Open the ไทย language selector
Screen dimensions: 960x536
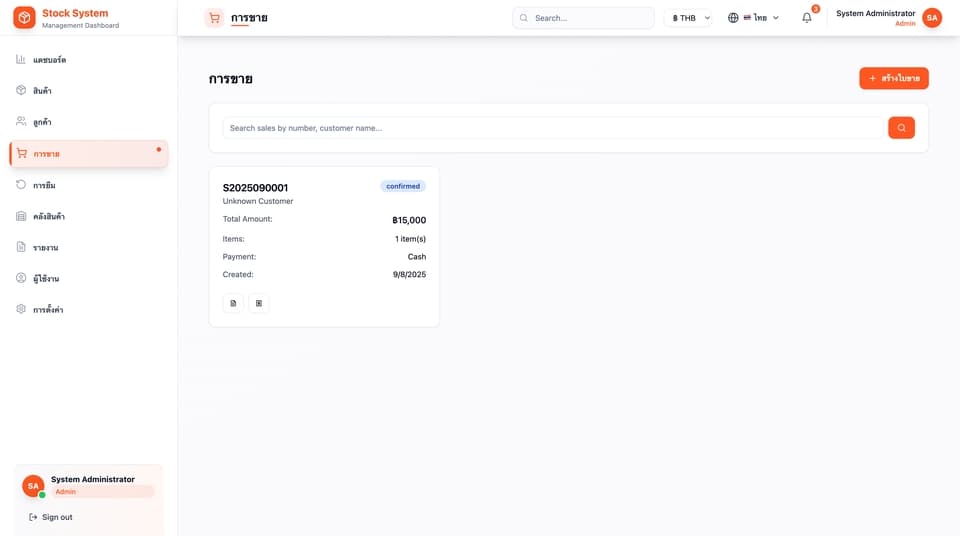(753, 18)
